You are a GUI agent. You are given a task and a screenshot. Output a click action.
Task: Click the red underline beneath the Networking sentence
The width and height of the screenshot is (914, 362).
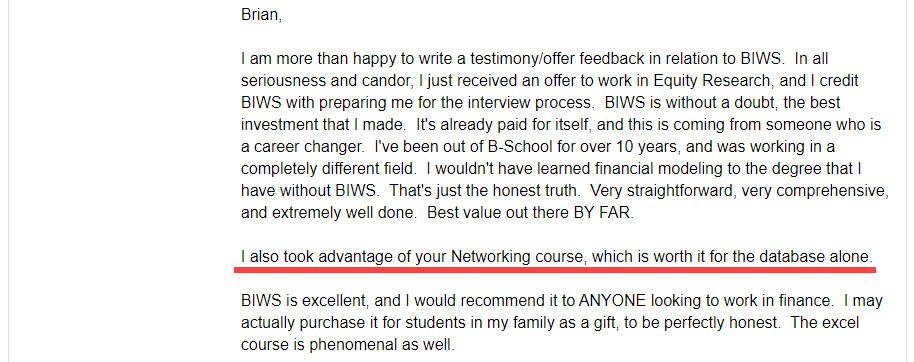[555, 270]
